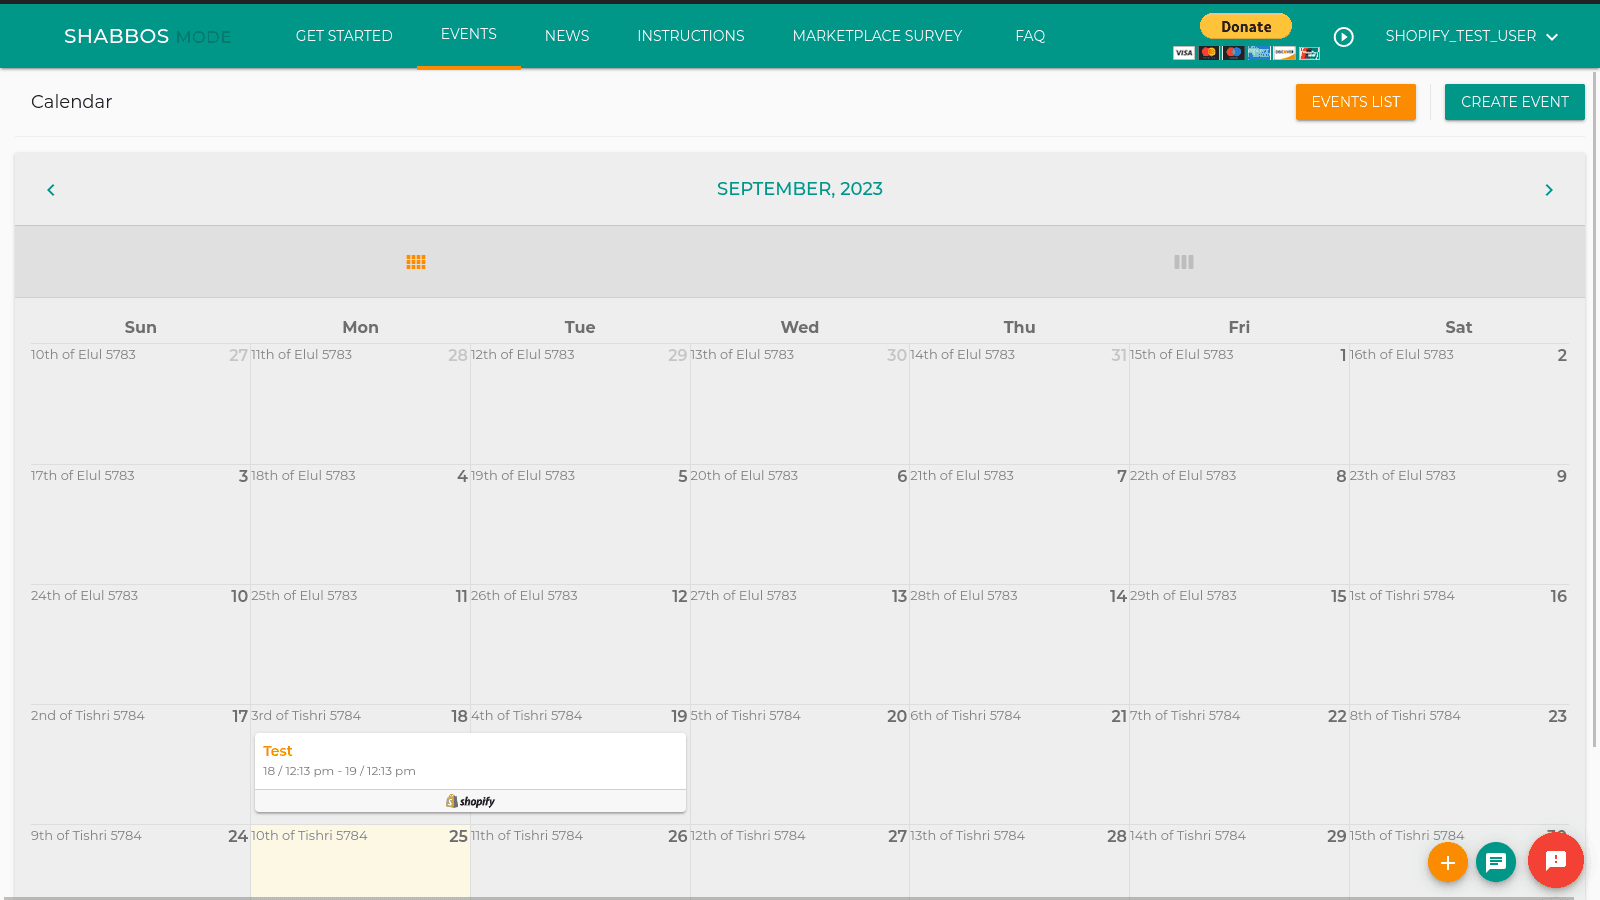Open the Test event card
The width and height of the screenshot is (1600, 900).
(470, 760)
